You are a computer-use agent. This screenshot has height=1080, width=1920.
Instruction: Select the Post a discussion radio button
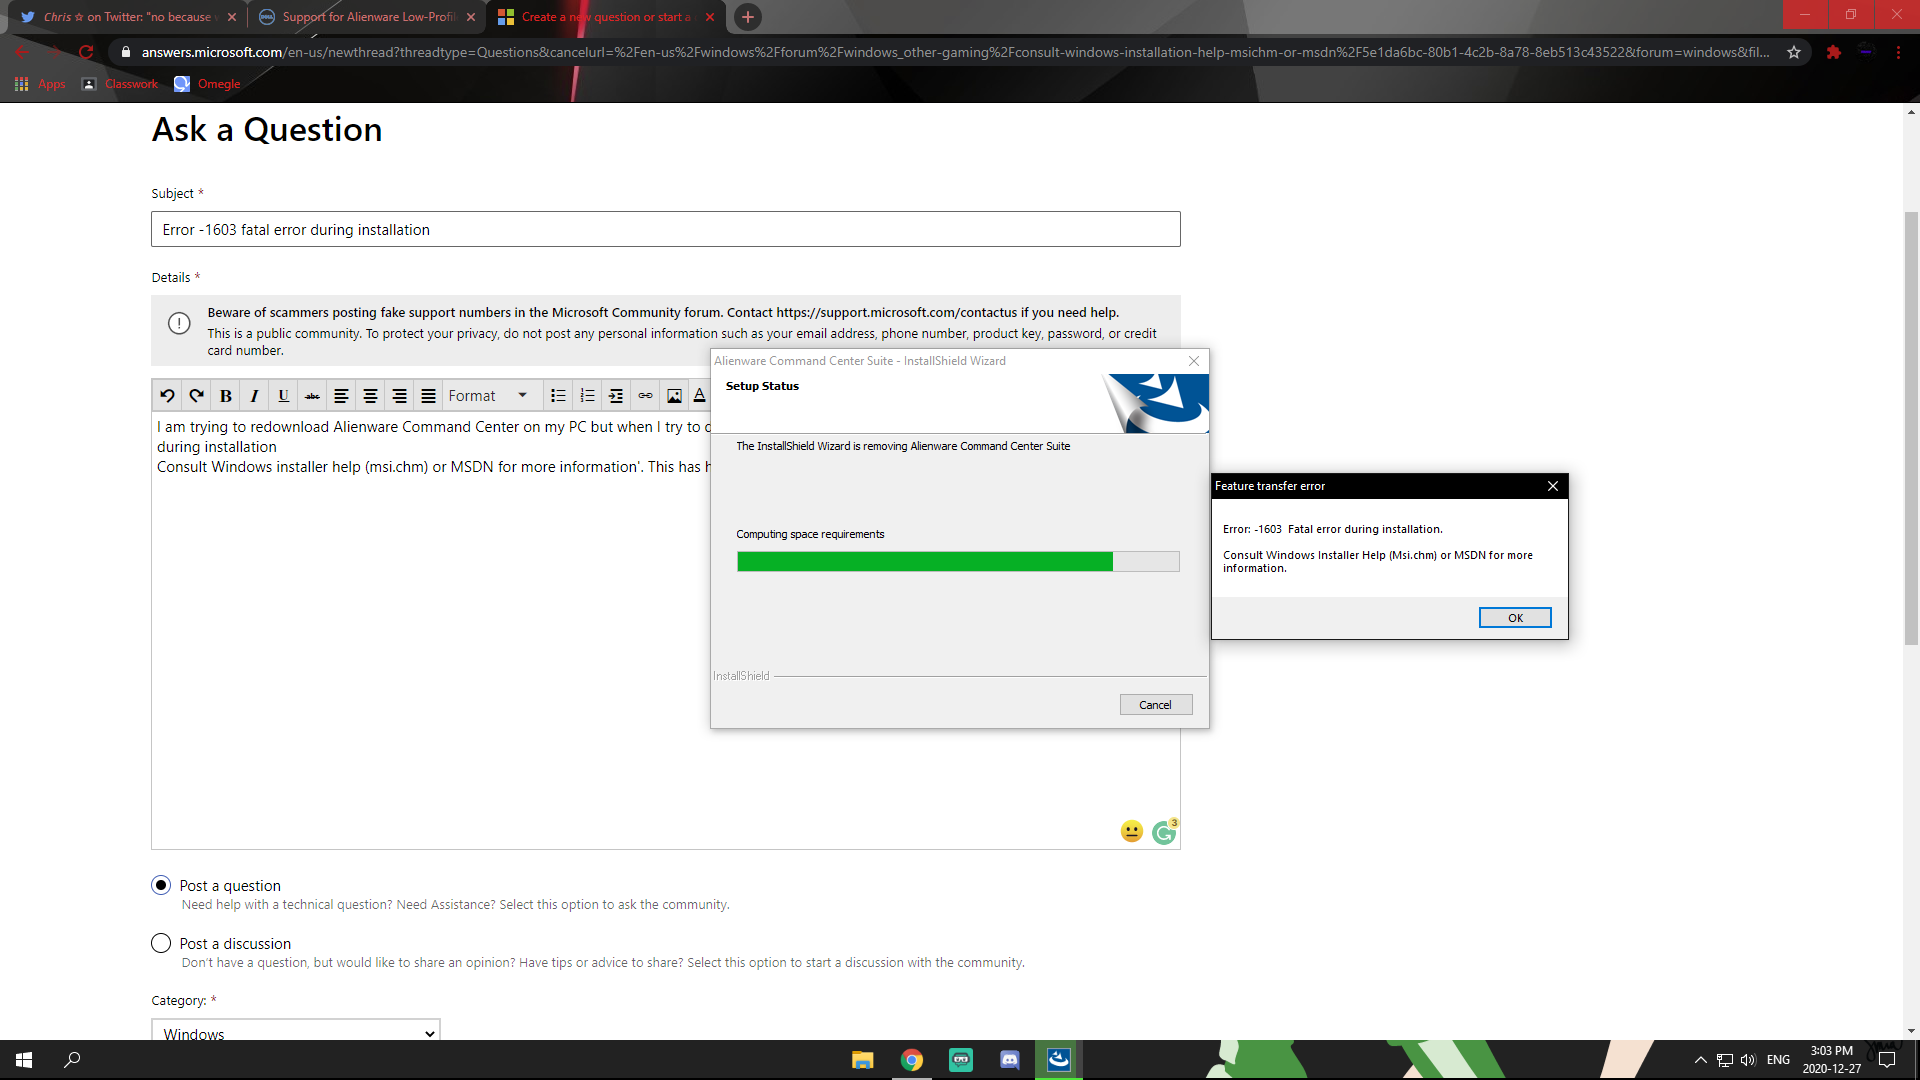[x=161, y=943]
